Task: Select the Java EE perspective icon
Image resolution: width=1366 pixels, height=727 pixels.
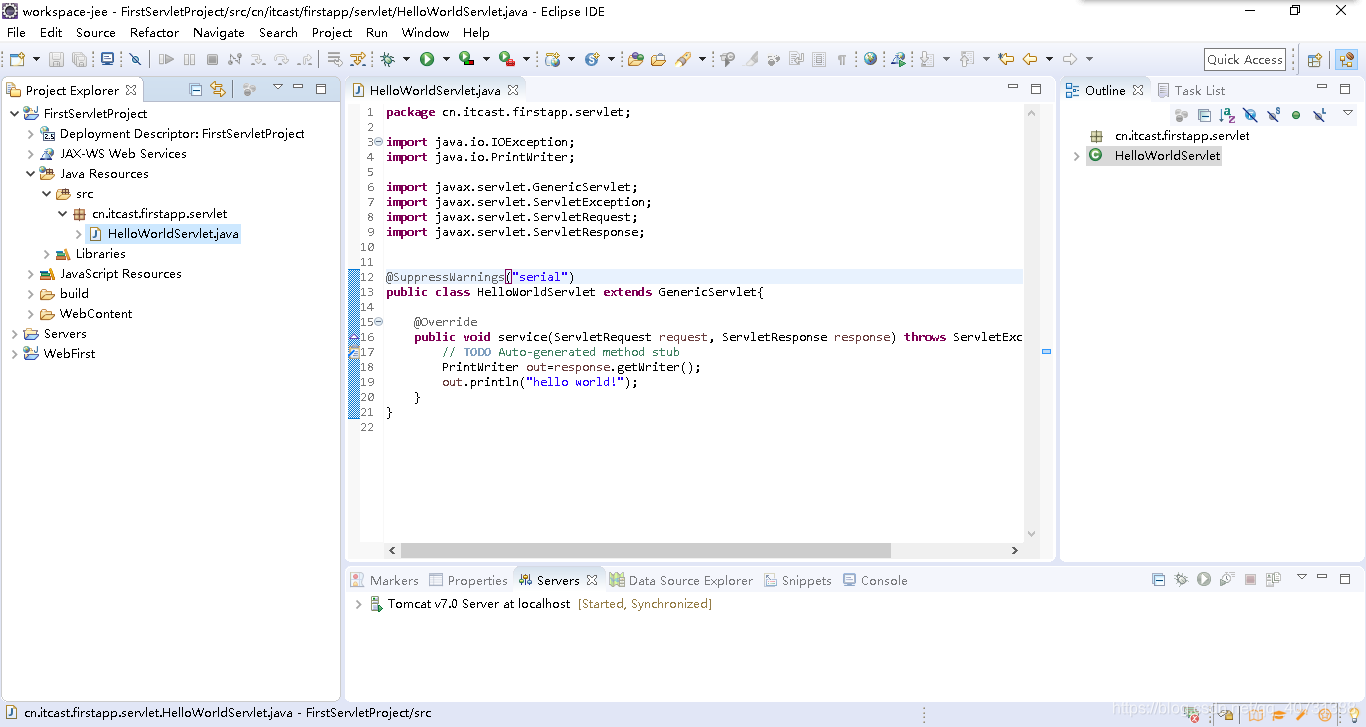Action: coord(1346,59)
